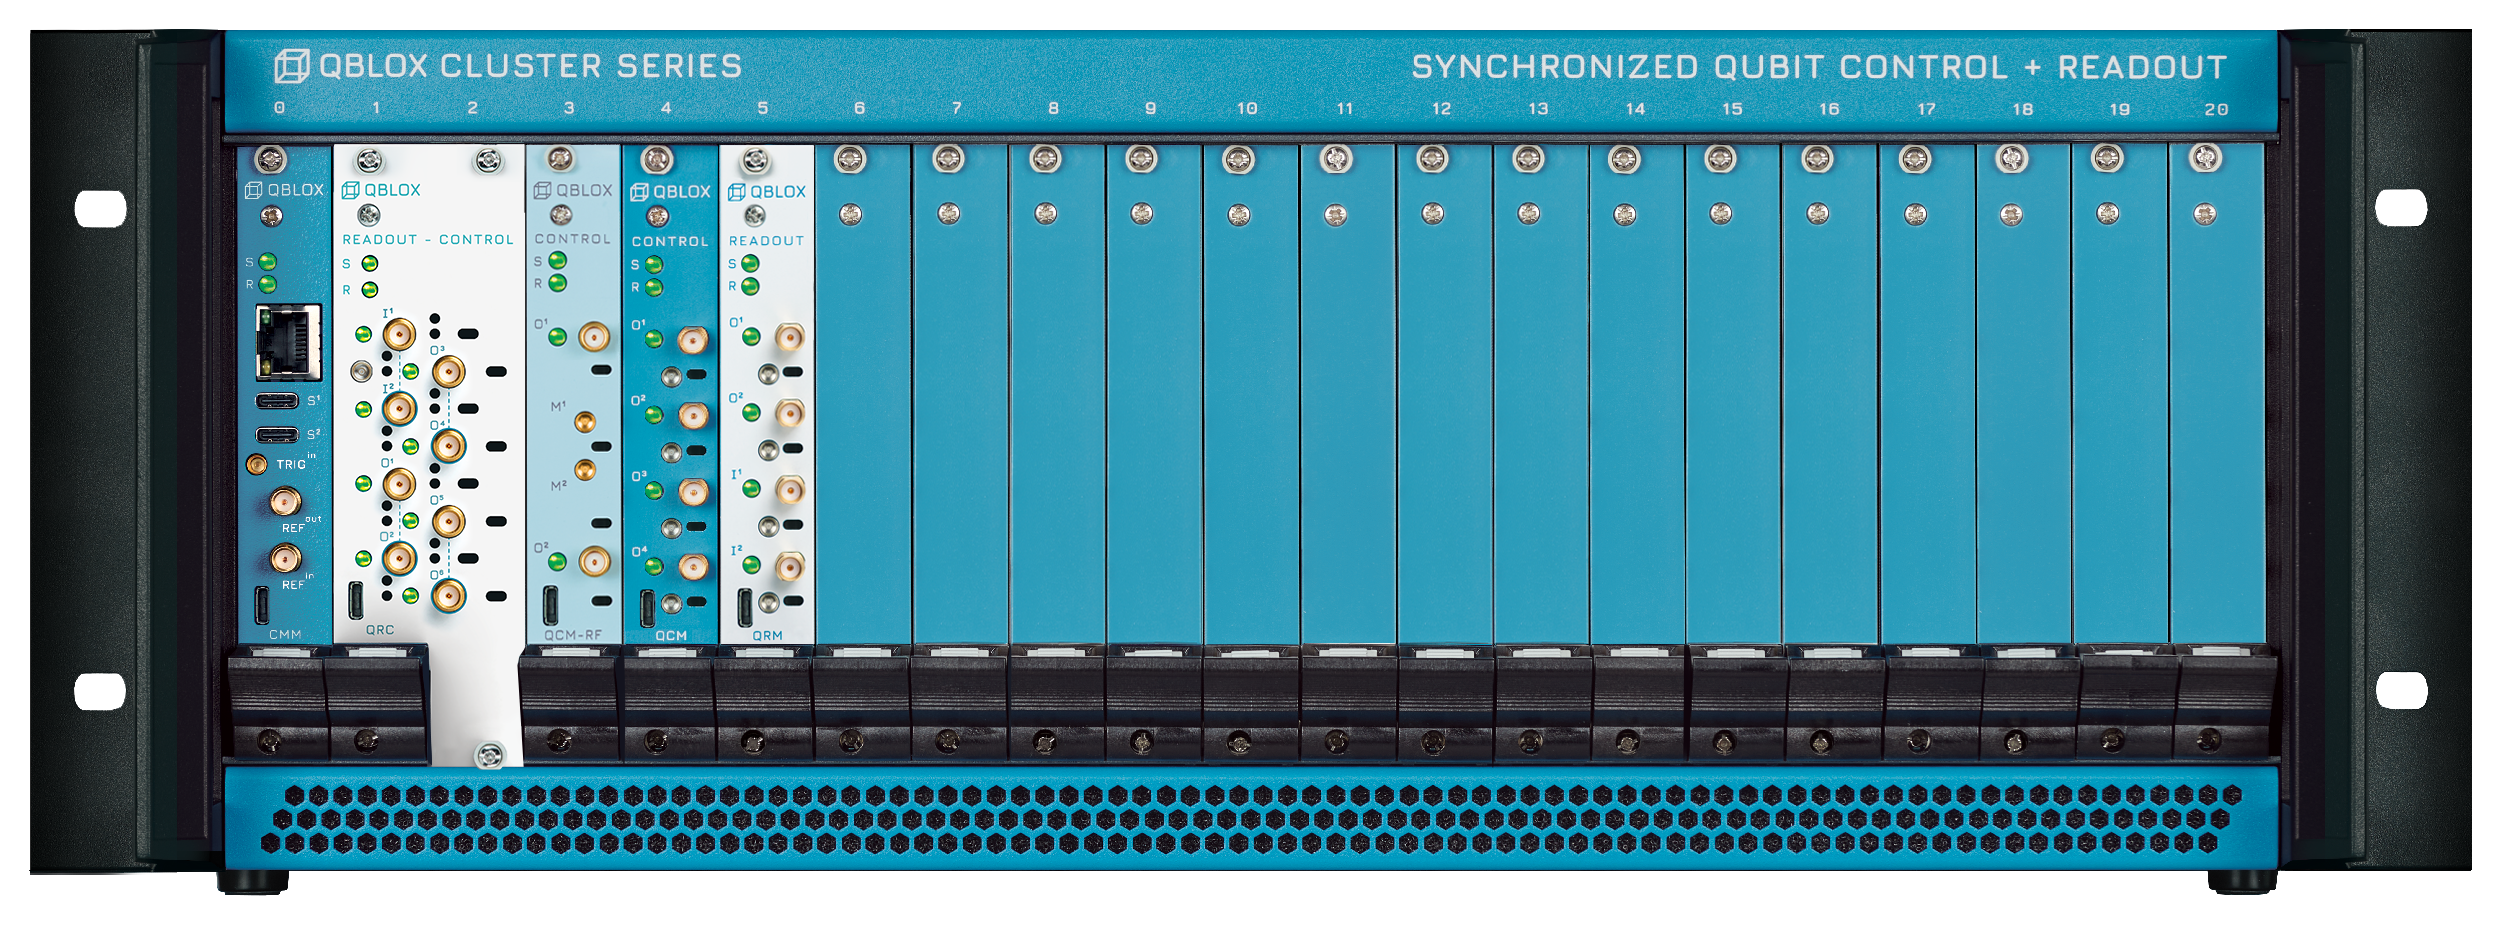This screenshot has height=931, width=2500.
Task: Click the 'QCM-RF' module name label
Action: click(573, 635)
